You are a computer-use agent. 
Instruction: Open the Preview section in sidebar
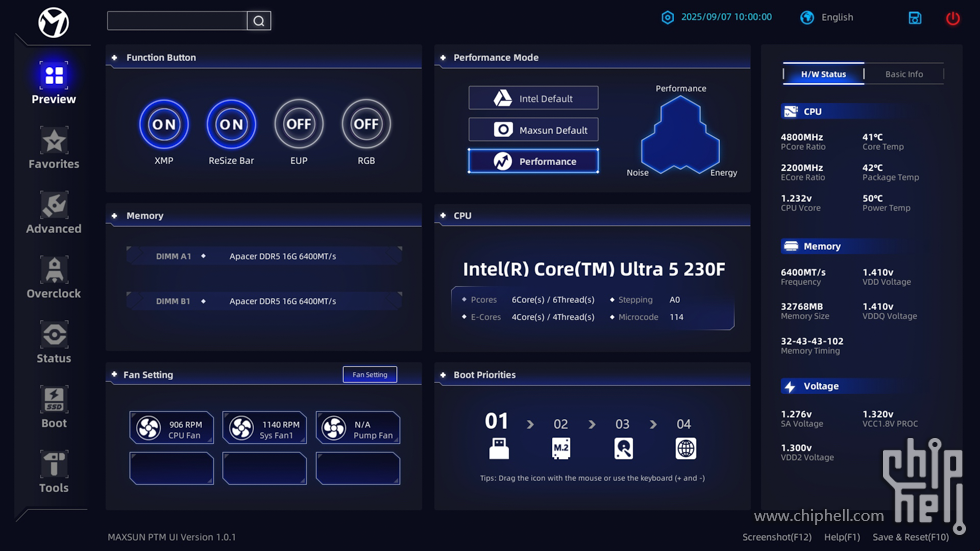(x=54, y=82)
